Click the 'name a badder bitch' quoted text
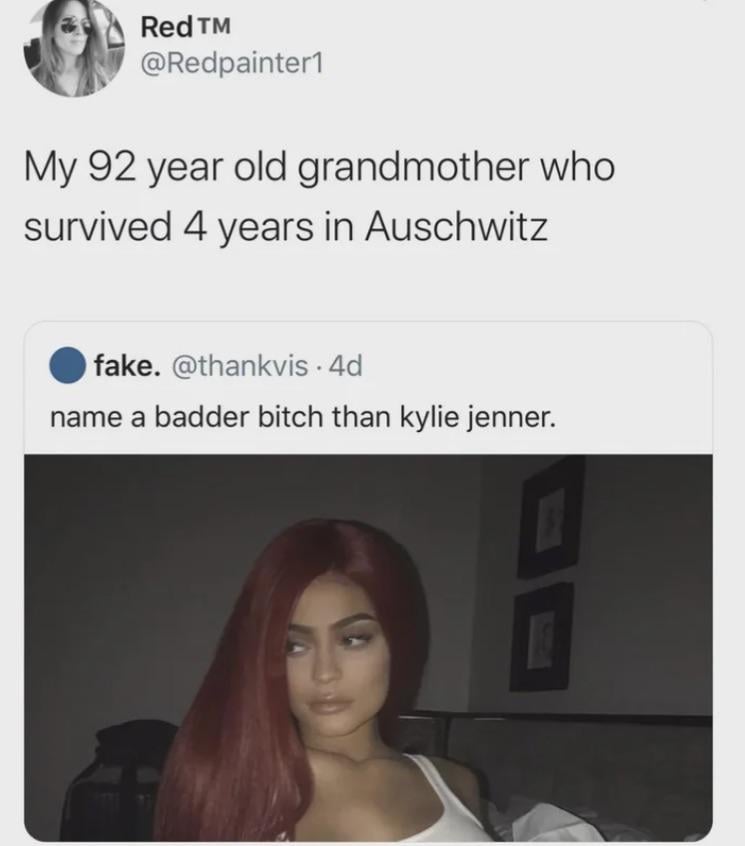Viewport: 745px width, 846px height. click(x=302, y=417)
